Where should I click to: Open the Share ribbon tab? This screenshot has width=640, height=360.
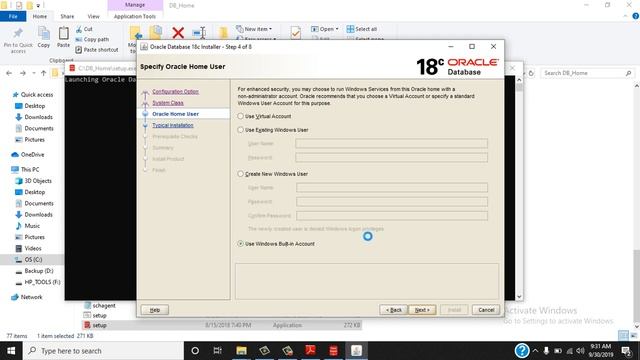(x=67, y=16)
